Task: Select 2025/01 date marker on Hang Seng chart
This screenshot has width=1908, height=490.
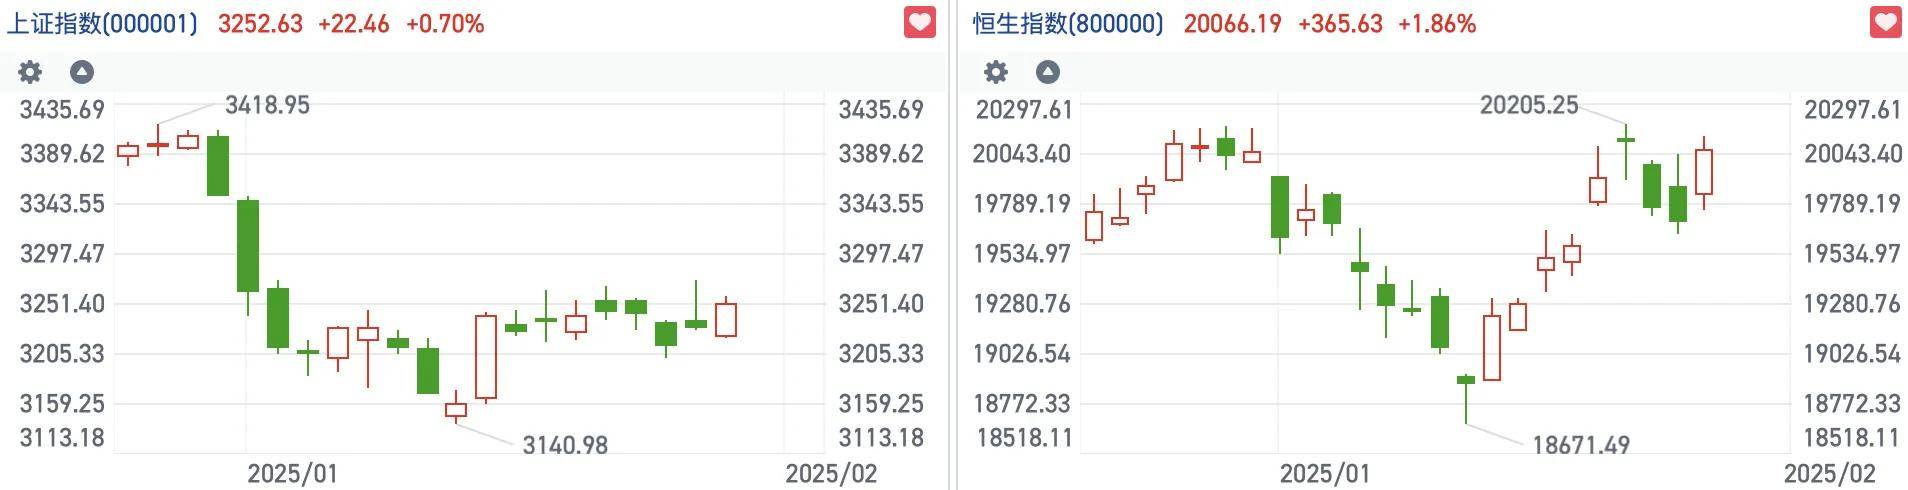Action: pyautogui.click(x=1325, y=473)
